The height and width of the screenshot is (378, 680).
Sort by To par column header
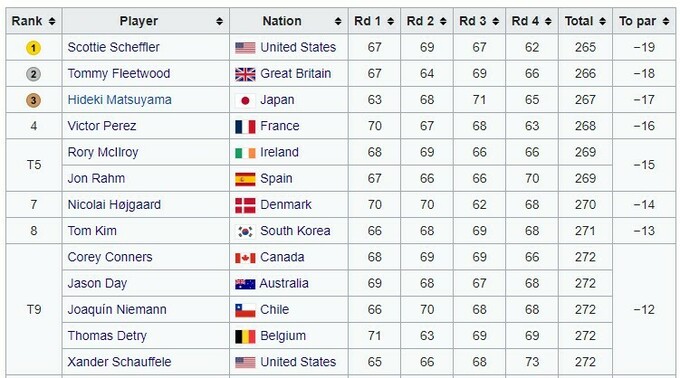(644, 21)
